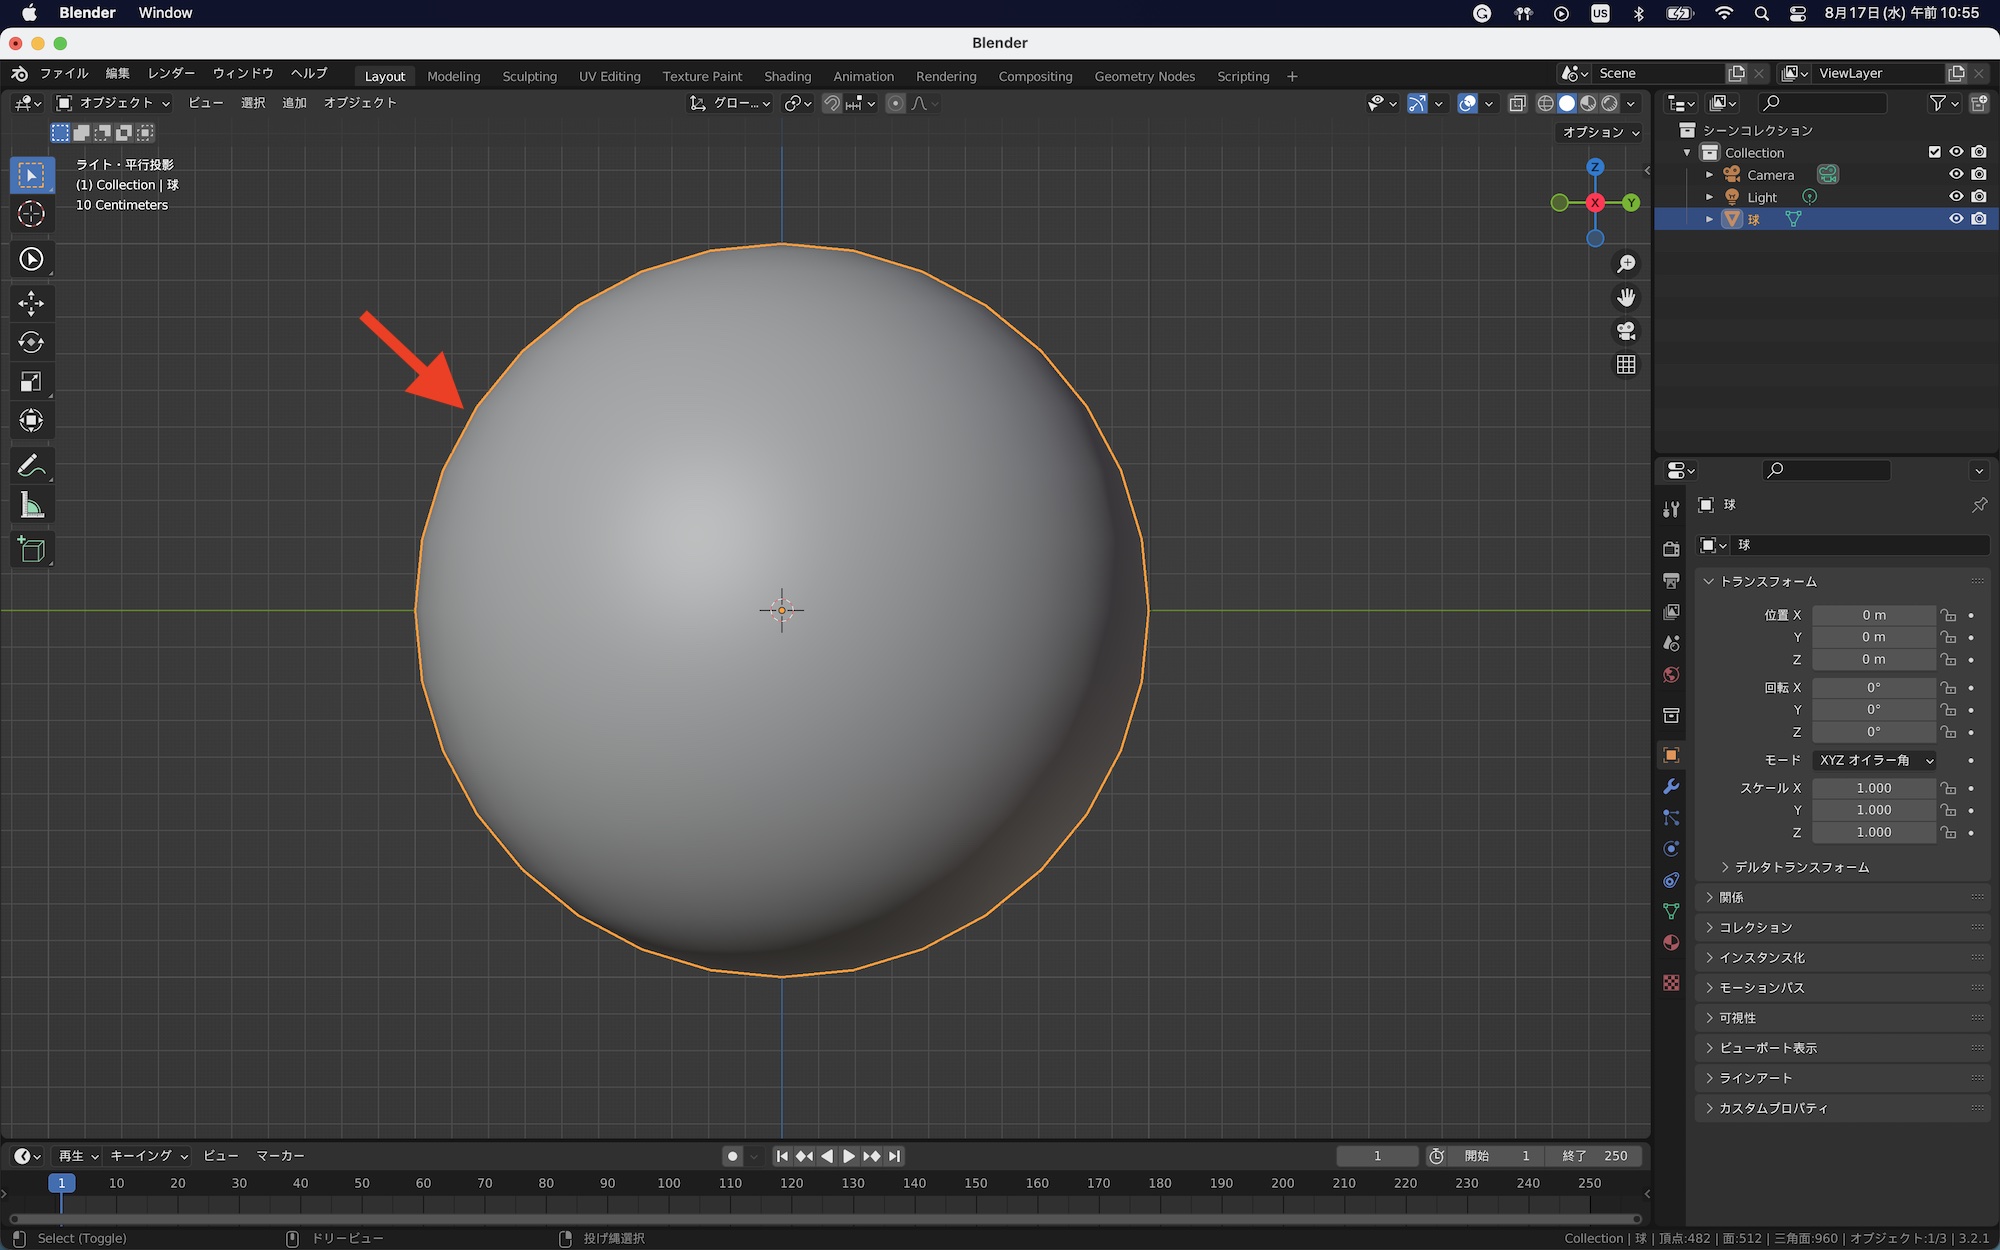
Task: Toggle the Collection exclude checkbox
Action: (x=1934, y=152)
